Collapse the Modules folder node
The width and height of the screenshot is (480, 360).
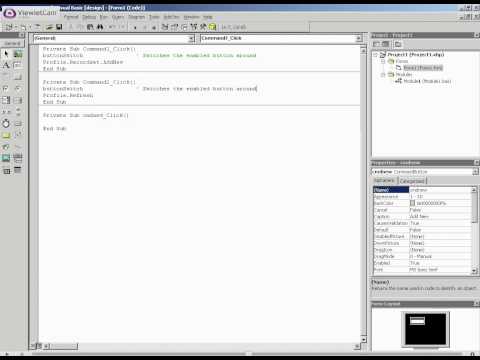(383, 75)
